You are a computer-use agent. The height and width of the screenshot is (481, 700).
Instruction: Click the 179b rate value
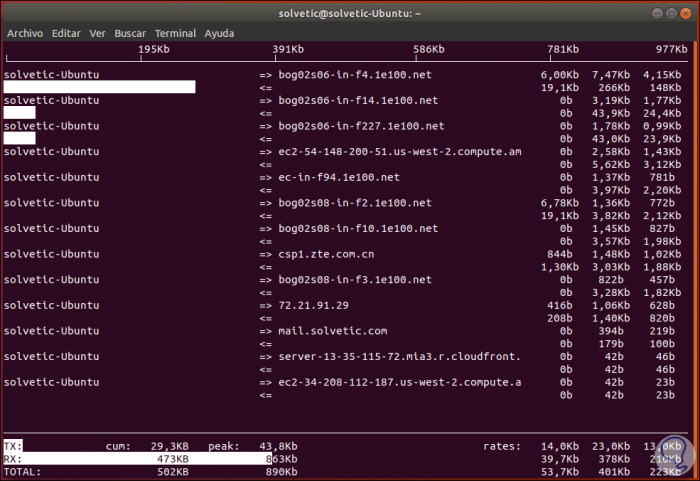click(611, 344)
